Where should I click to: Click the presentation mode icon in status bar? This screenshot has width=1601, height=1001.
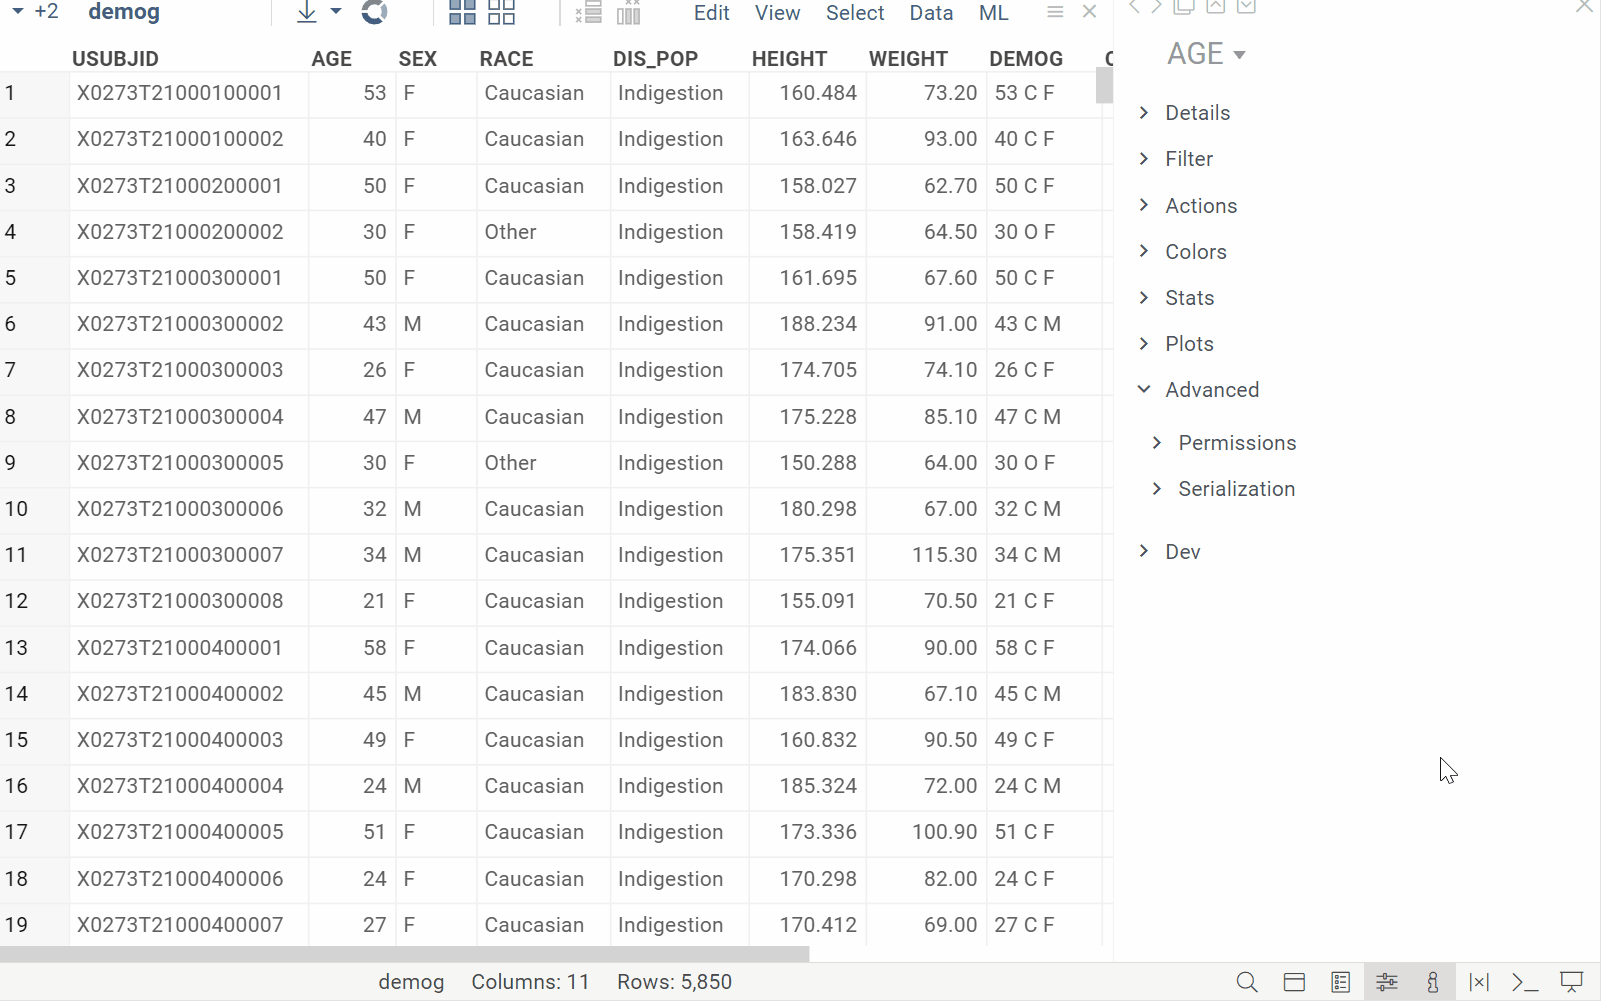[1572, 982]
